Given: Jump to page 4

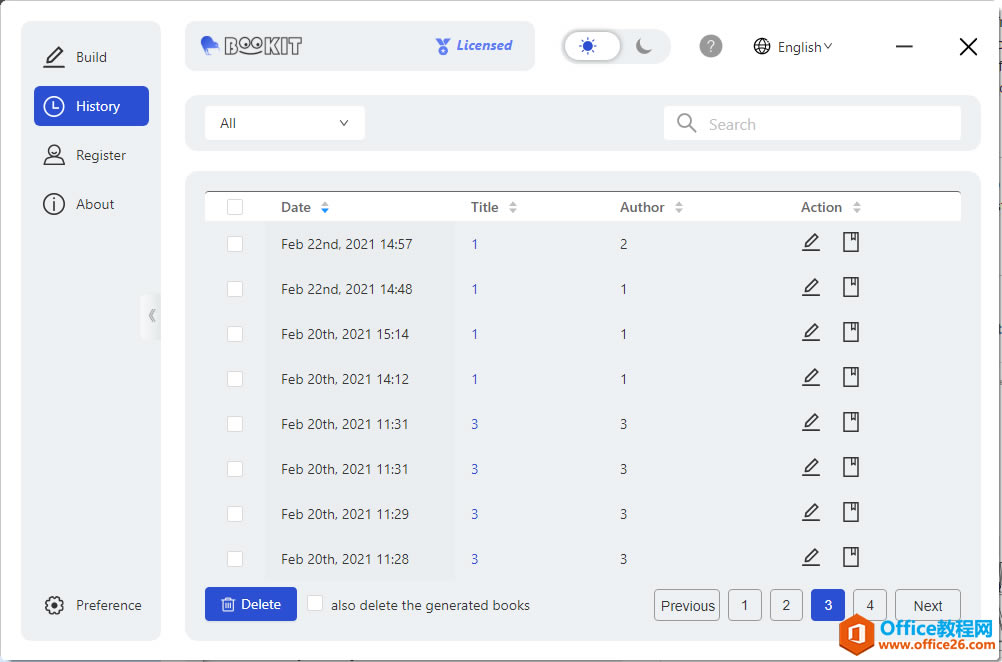Looking at the screenshot, I should click(x=870, y=605).
